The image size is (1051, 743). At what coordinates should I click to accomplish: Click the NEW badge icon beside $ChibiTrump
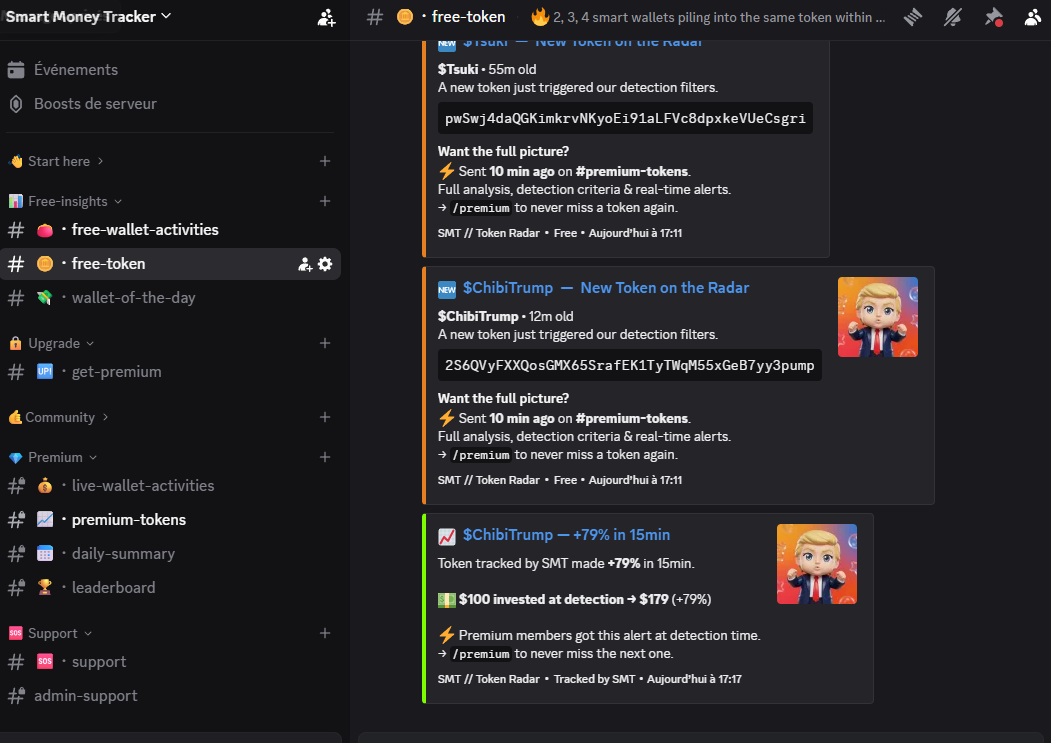[x=447, y=289]
